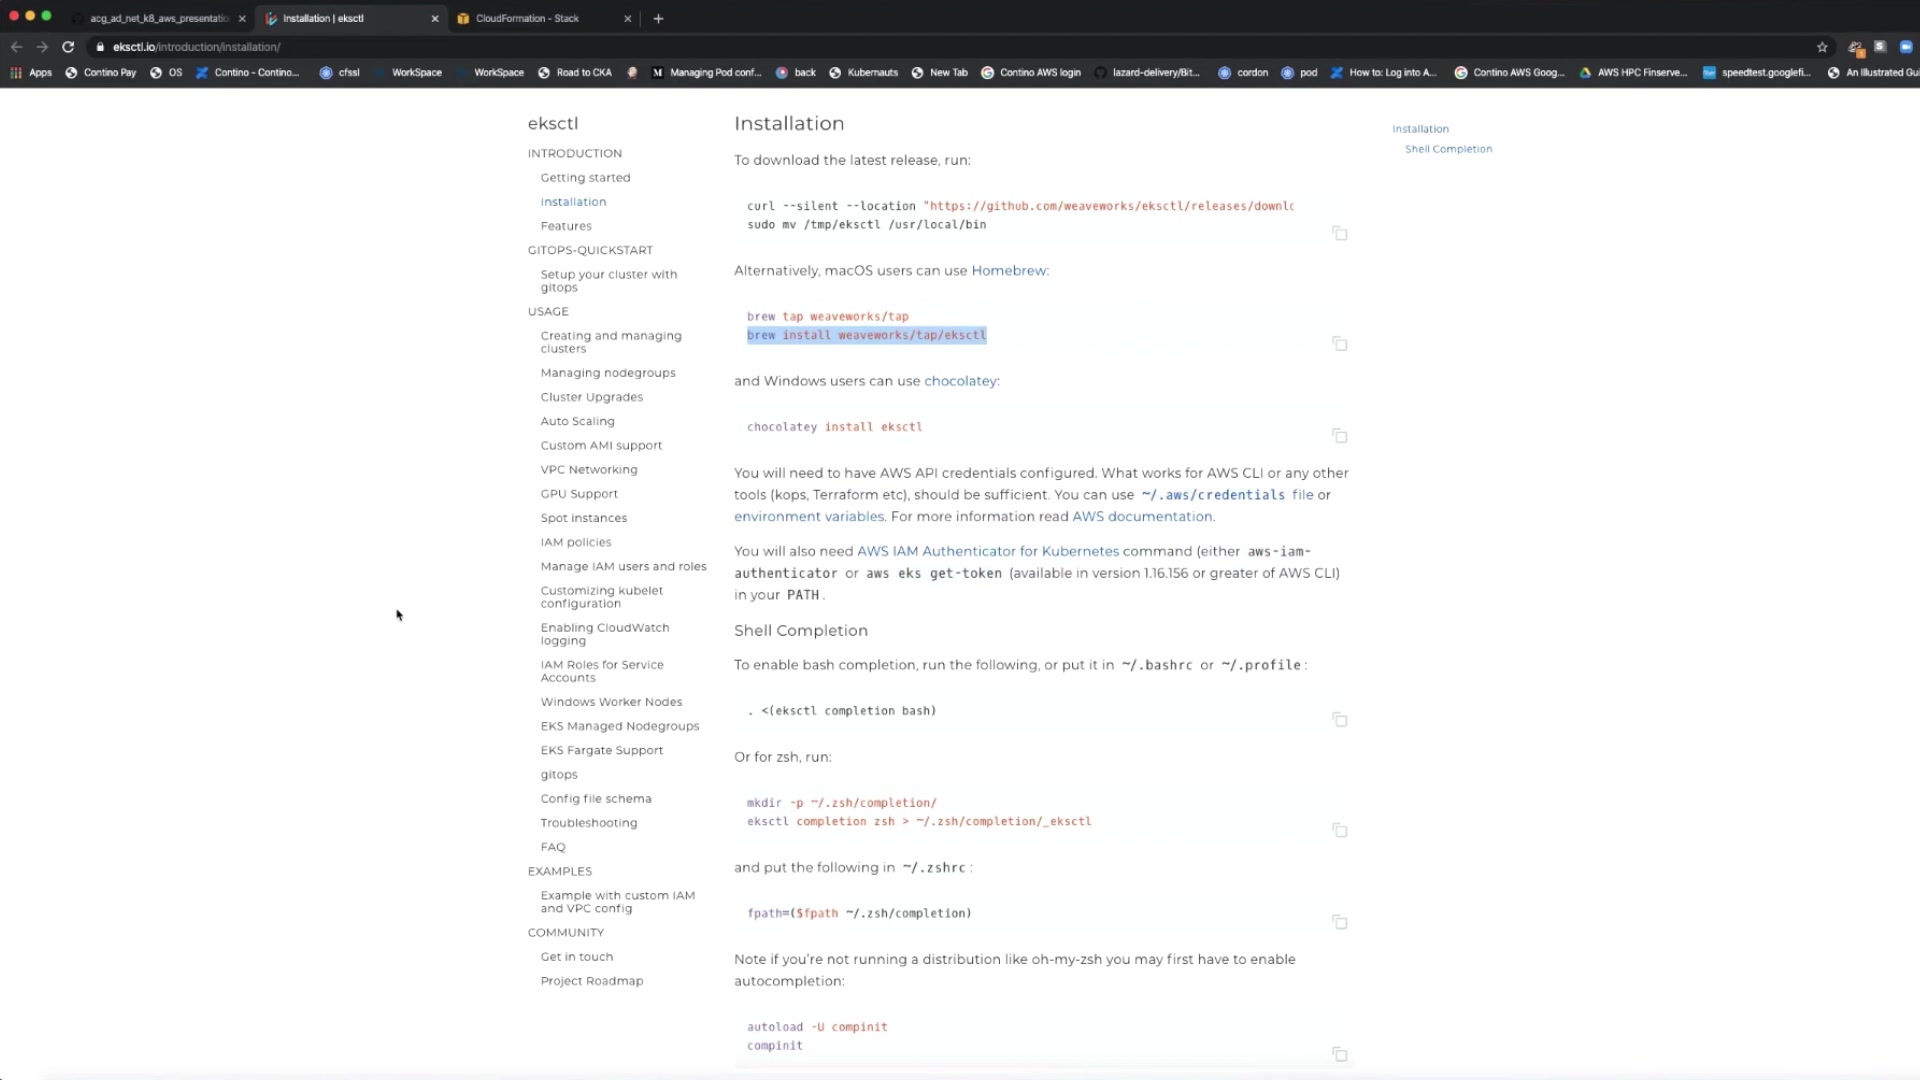Jump to the Shell Completion section in the table of contents
Image resolution: width=1920 pixels, height=1080 pixels.
point(1448,149)
